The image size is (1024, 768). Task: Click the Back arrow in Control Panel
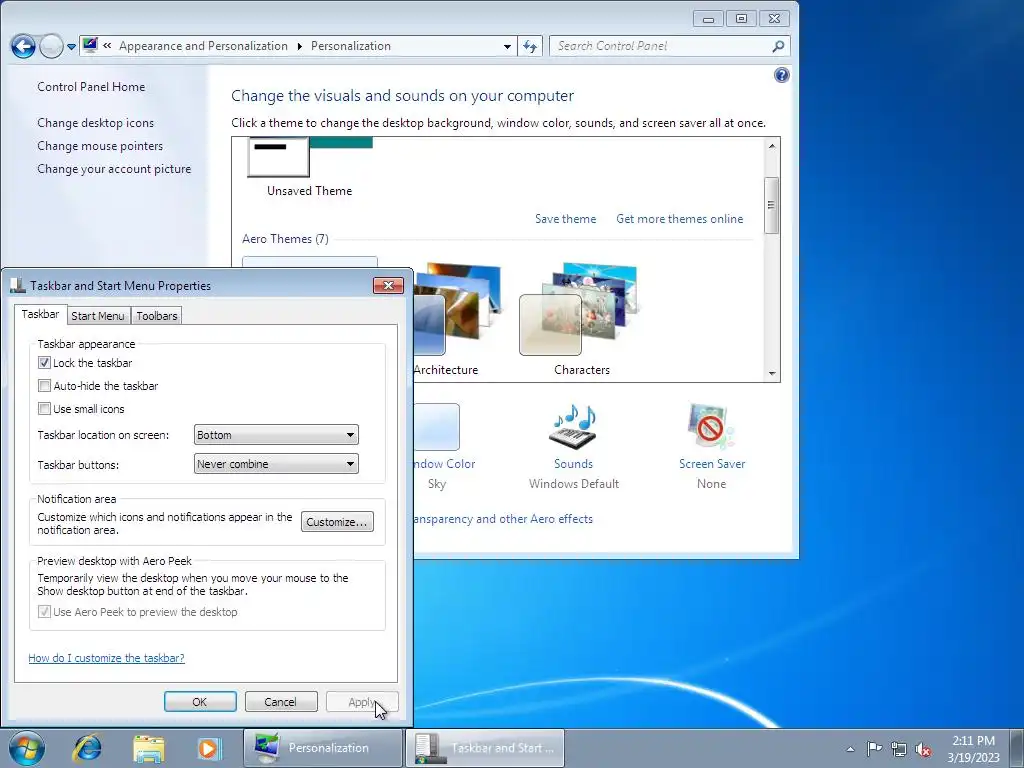[x=23, y=46]
